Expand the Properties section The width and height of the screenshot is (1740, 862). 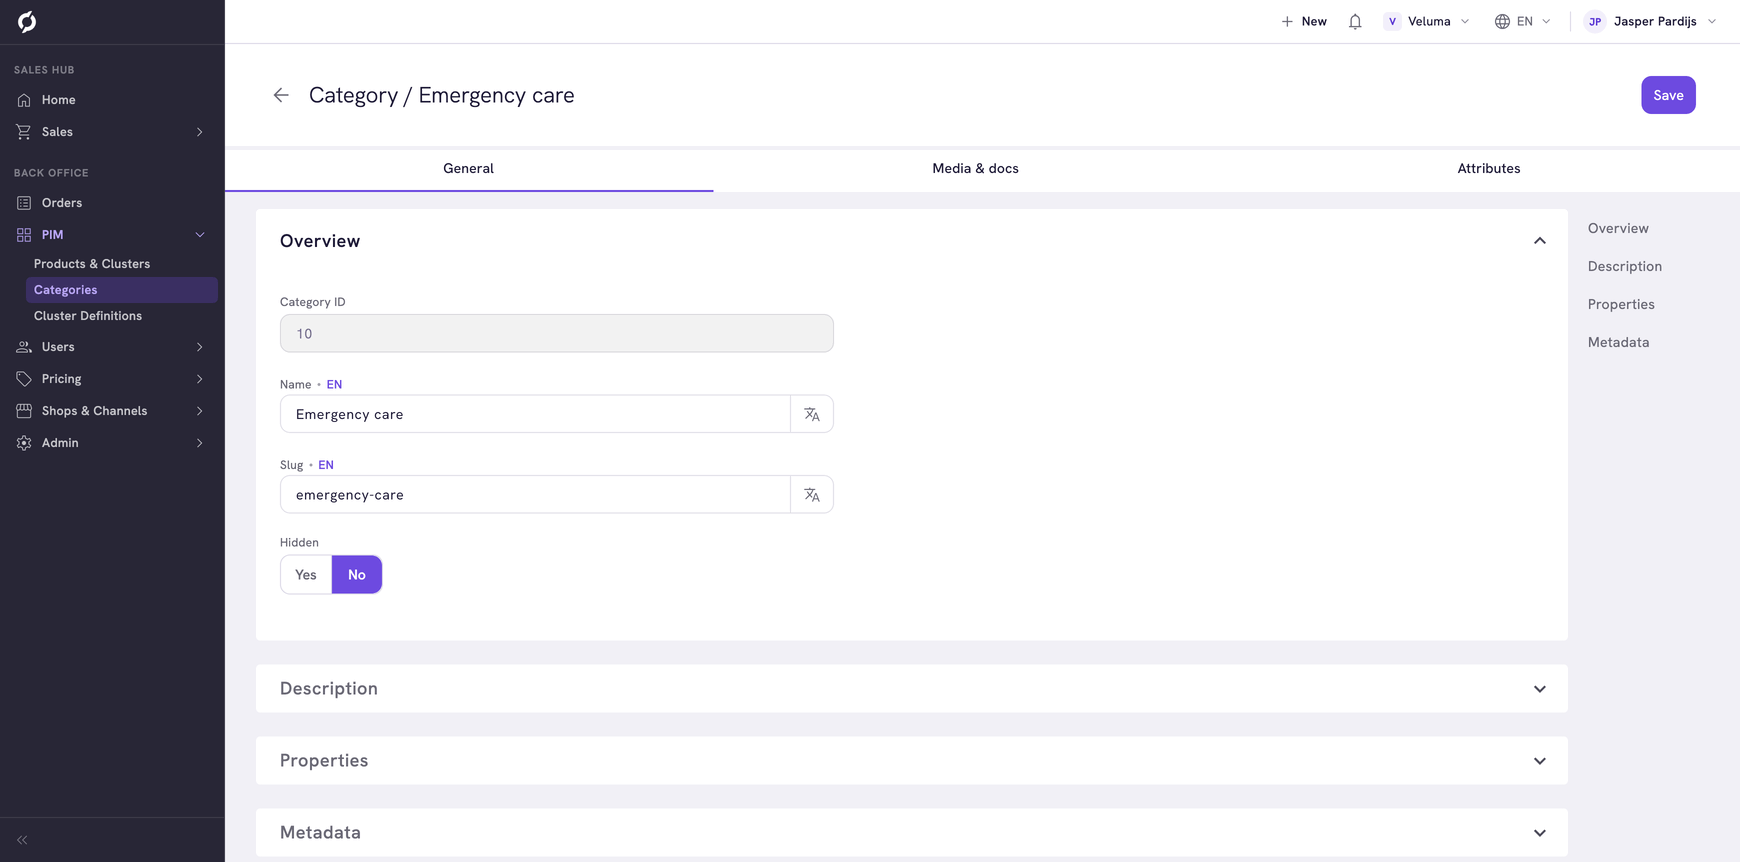1540,761
